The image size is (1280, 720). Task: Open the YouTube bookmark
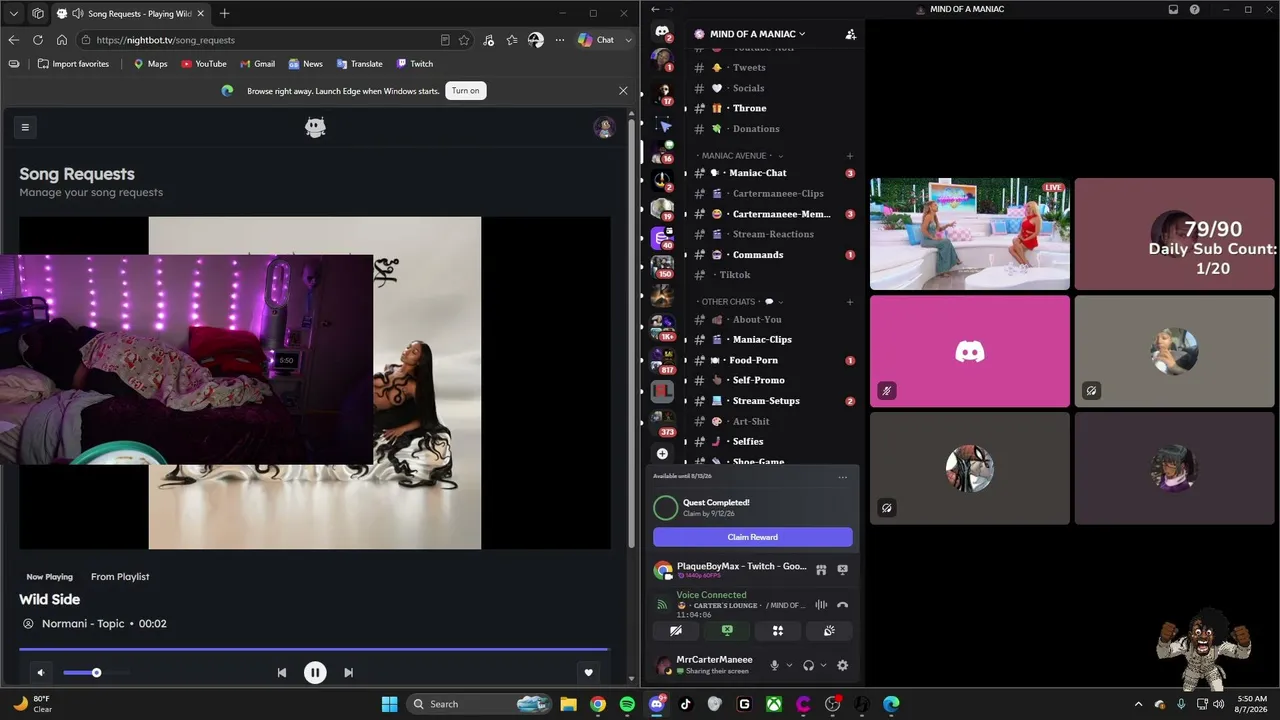204,64
